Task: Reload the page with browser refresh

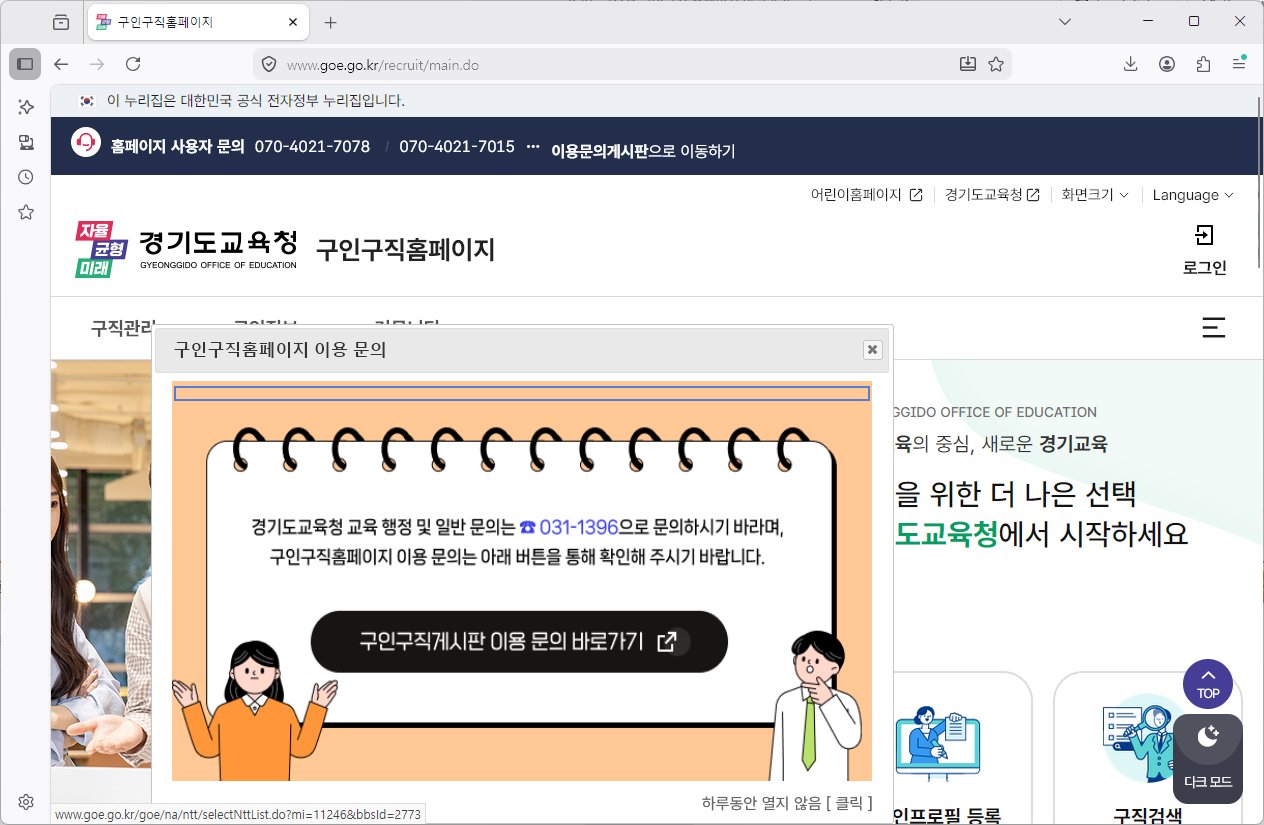Action: [x=133, y=64]
